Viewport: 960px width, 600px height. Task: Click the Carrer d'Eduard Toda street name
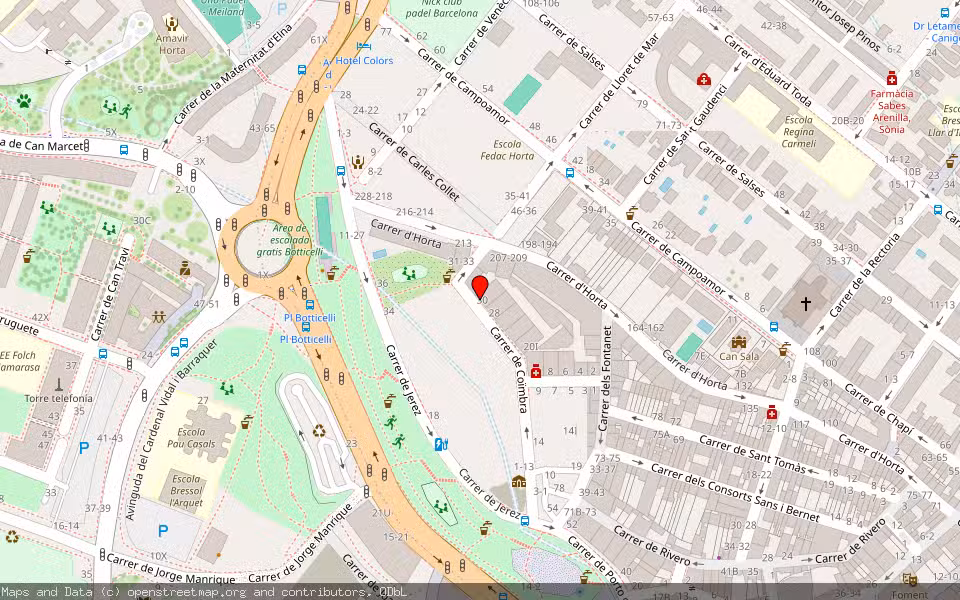768,71
